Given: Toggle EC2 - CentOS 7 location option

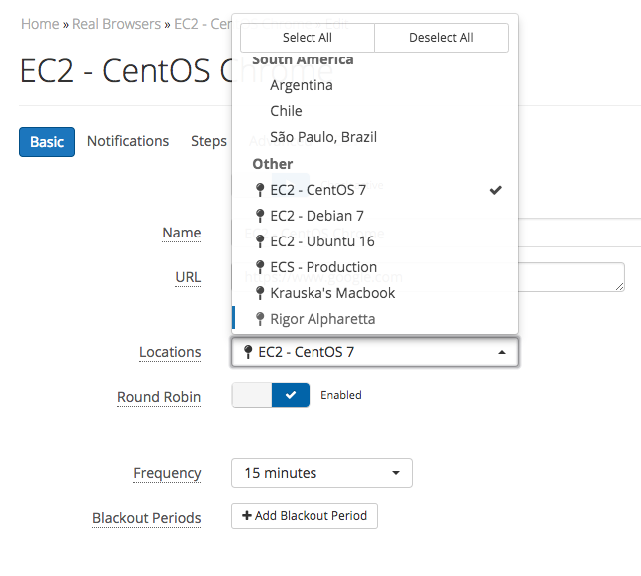Looking at the screenshot, I should (x=374, y=190).
